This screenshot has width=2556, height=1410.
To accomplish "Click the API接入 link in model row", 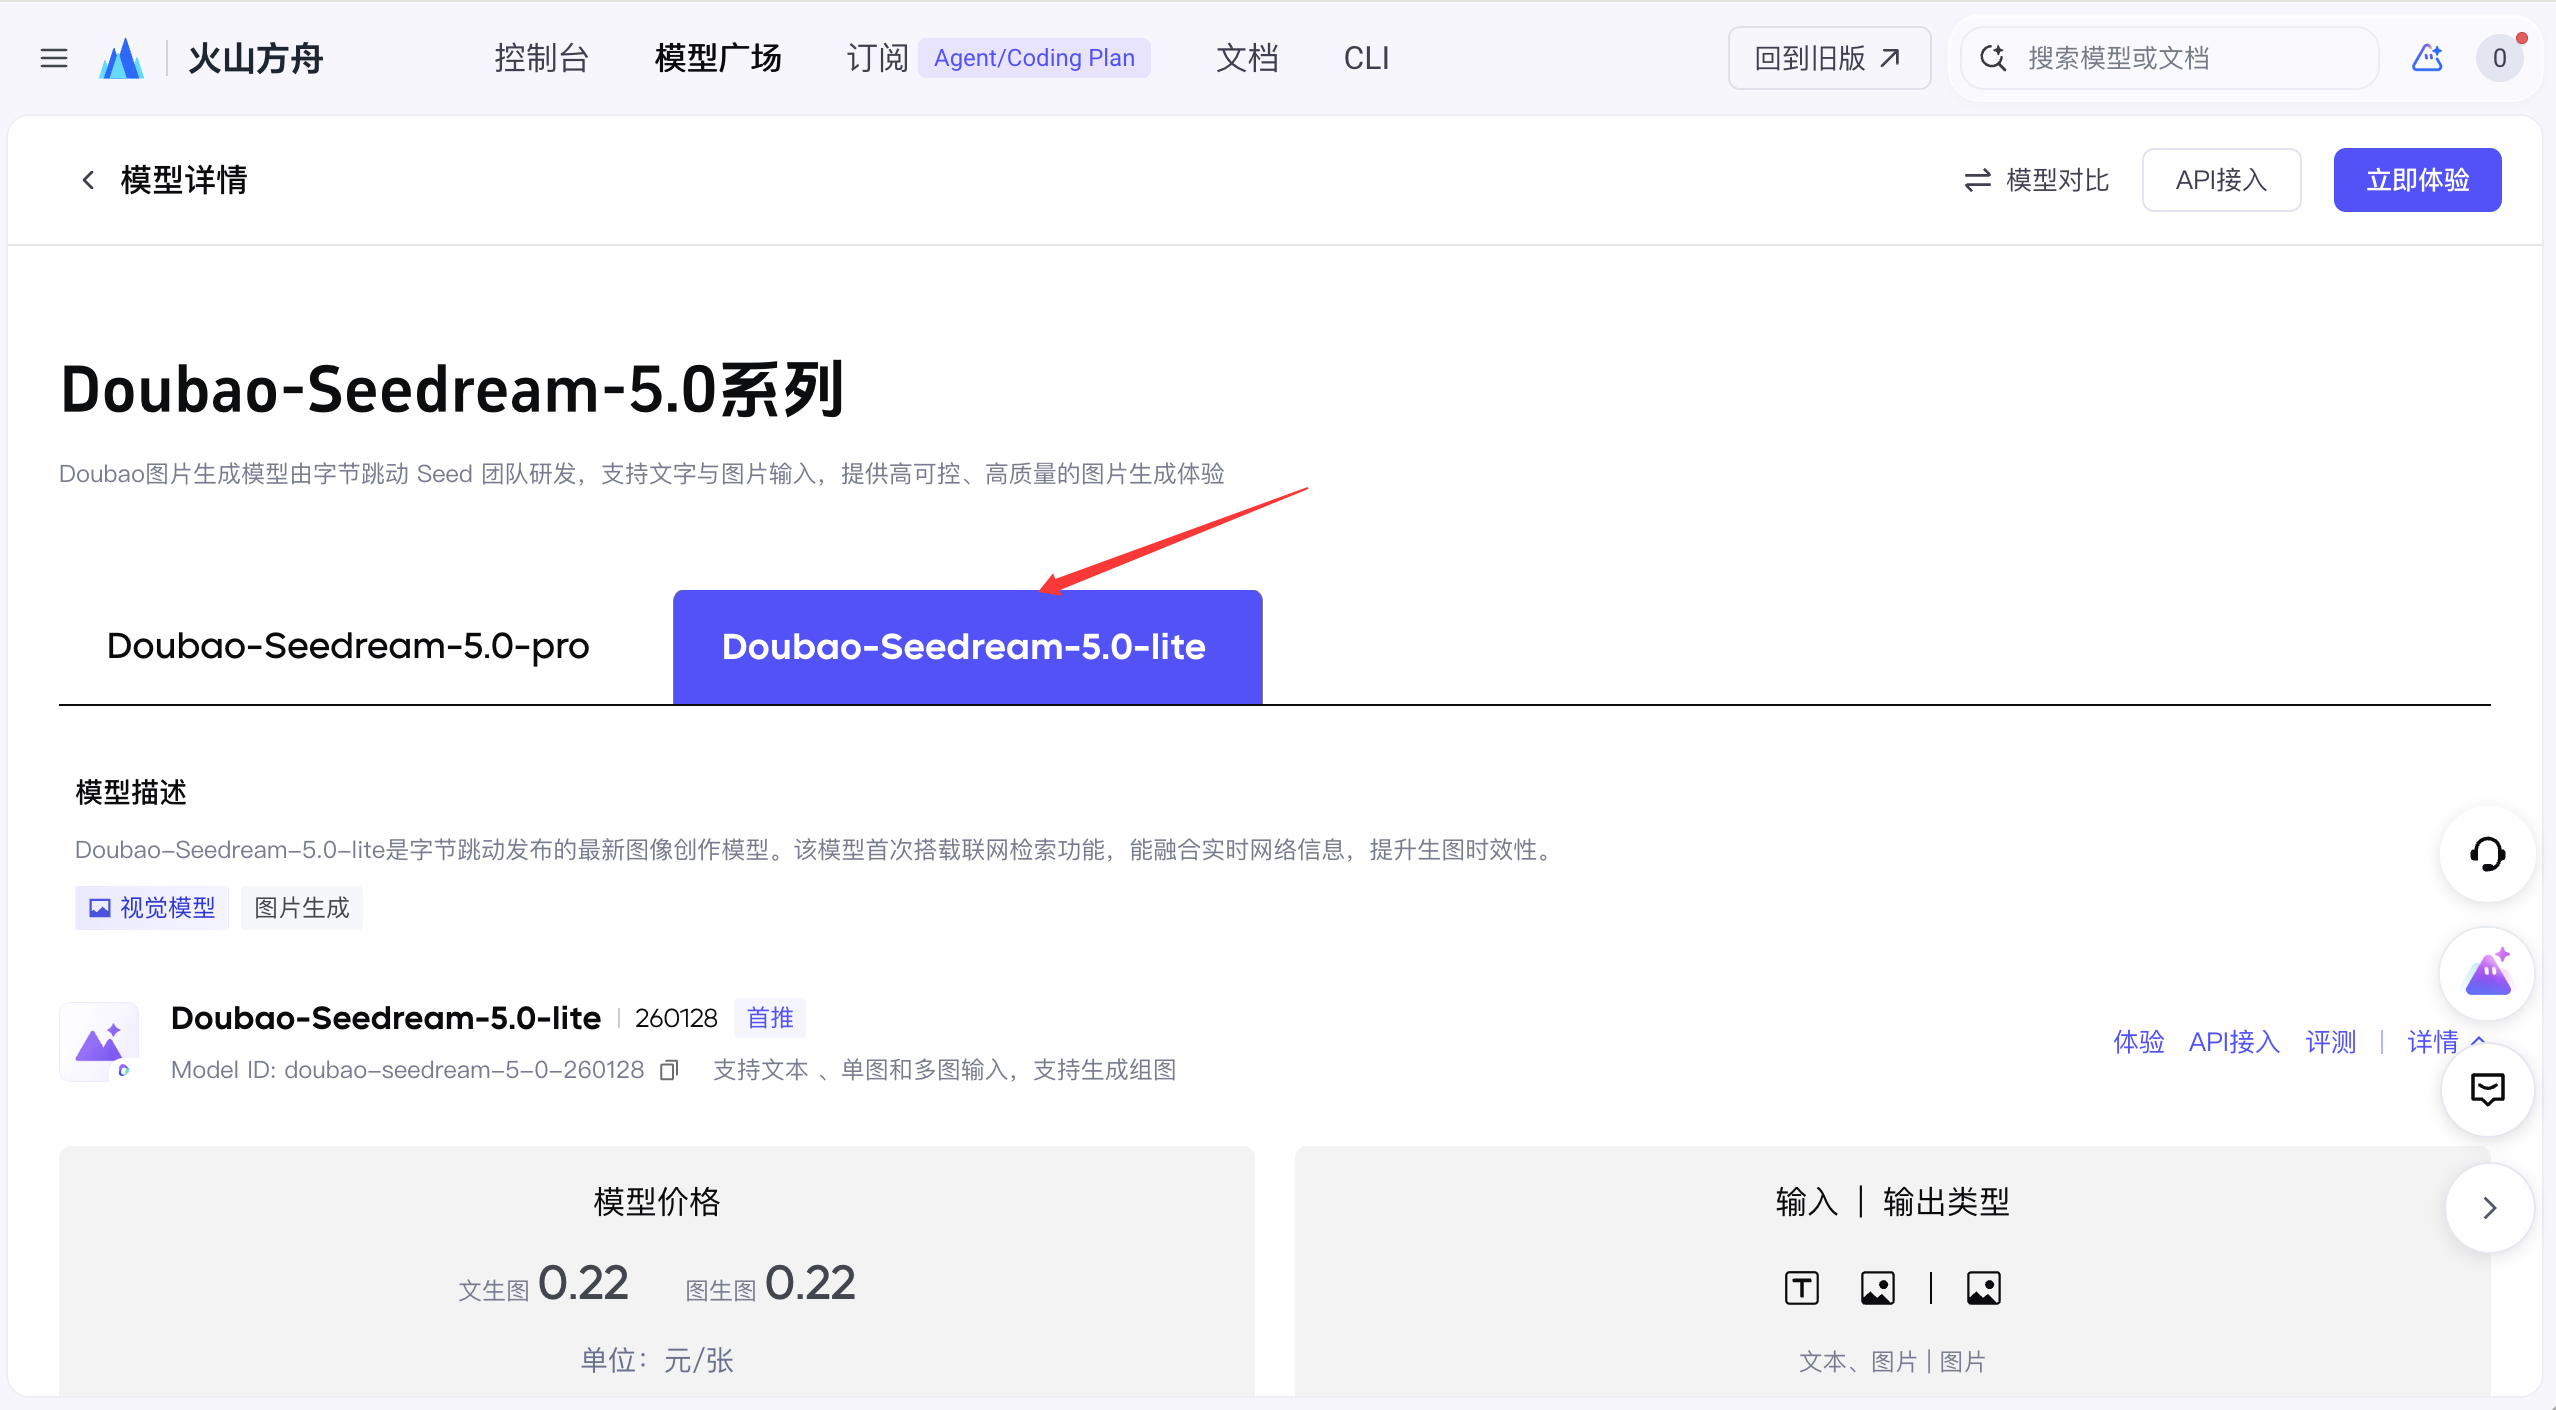I will coord(2234,1042).
